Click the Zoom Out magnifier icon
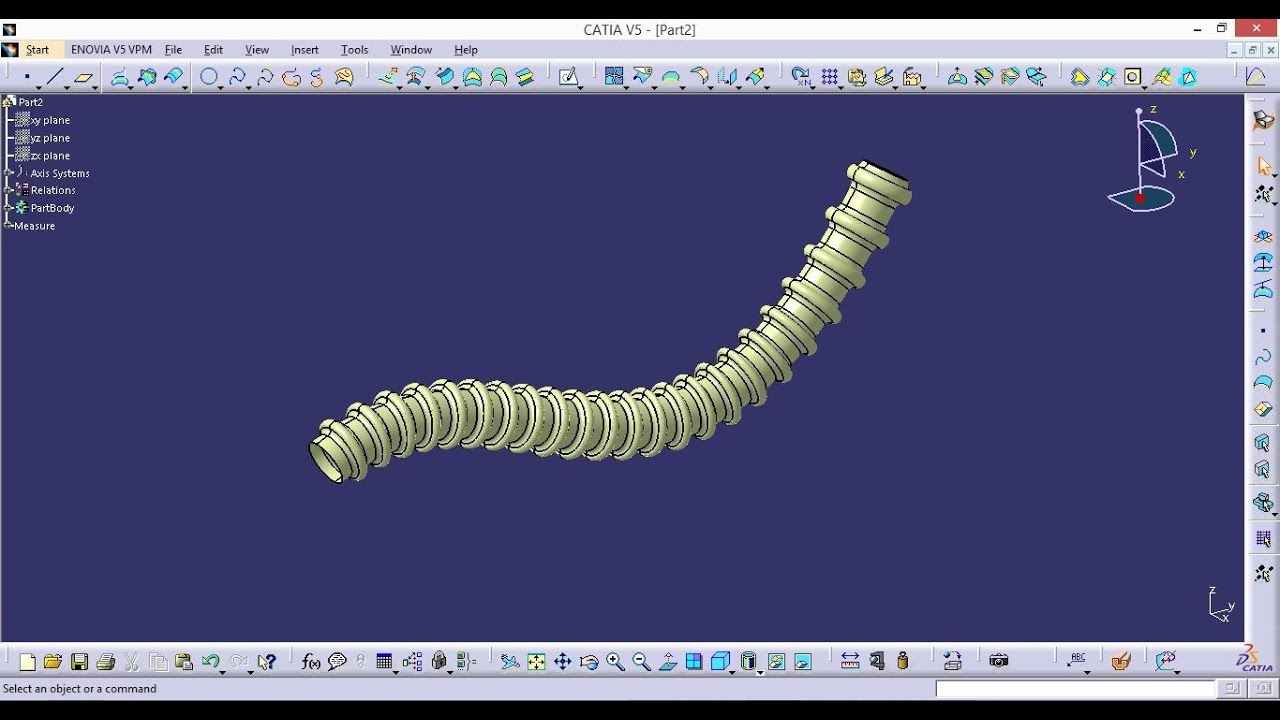 click(x=641, y=661)
